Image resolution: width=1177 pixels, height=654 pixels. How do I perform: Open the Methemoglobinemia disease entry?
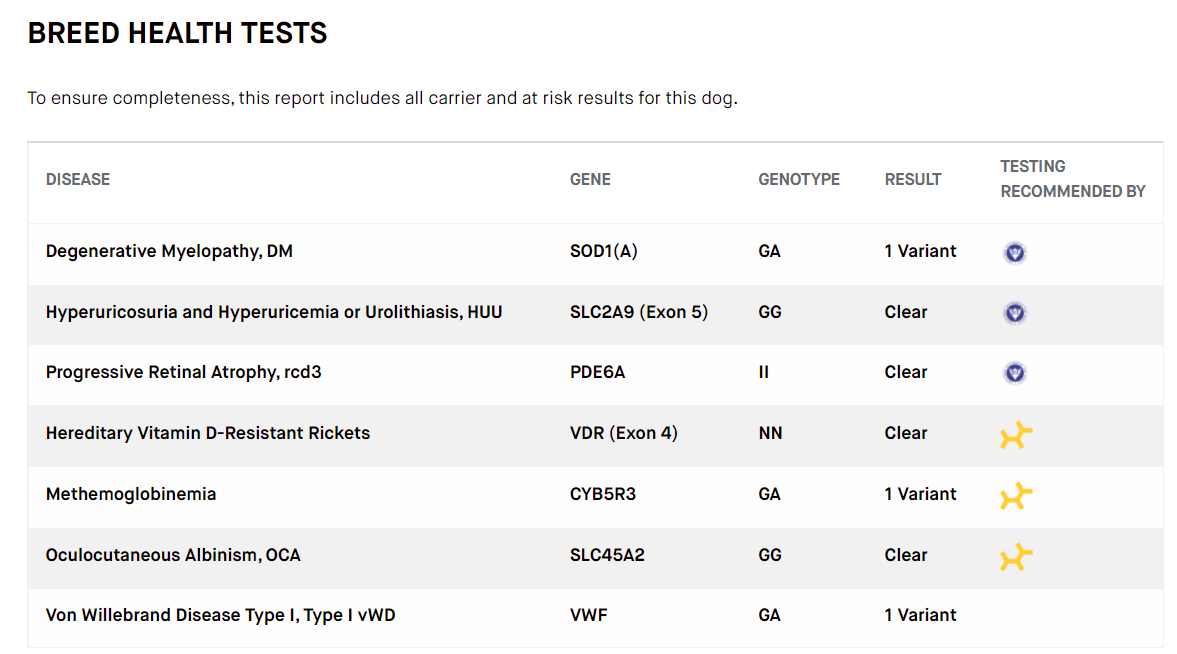pyautogui.click(x=131, y=494)
